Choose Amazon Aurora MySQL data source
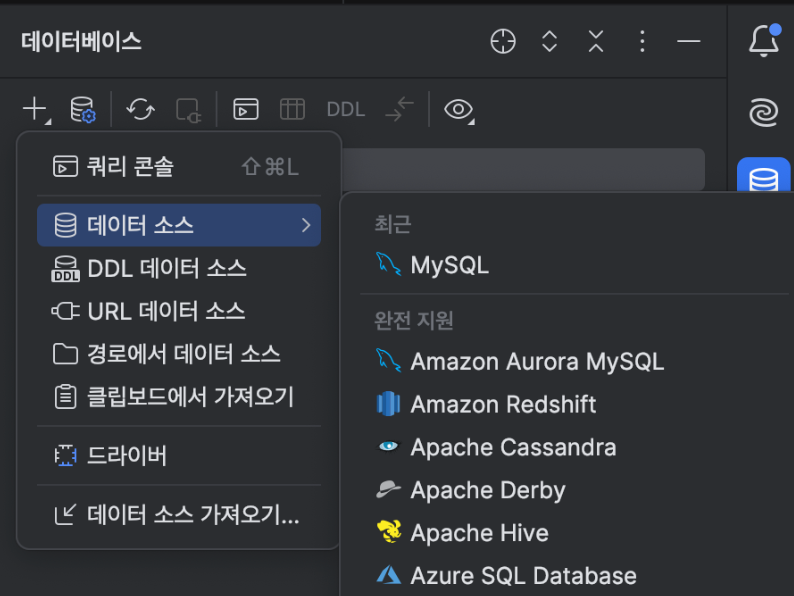This screenshot has height=596, width=794. pos(575,362)
